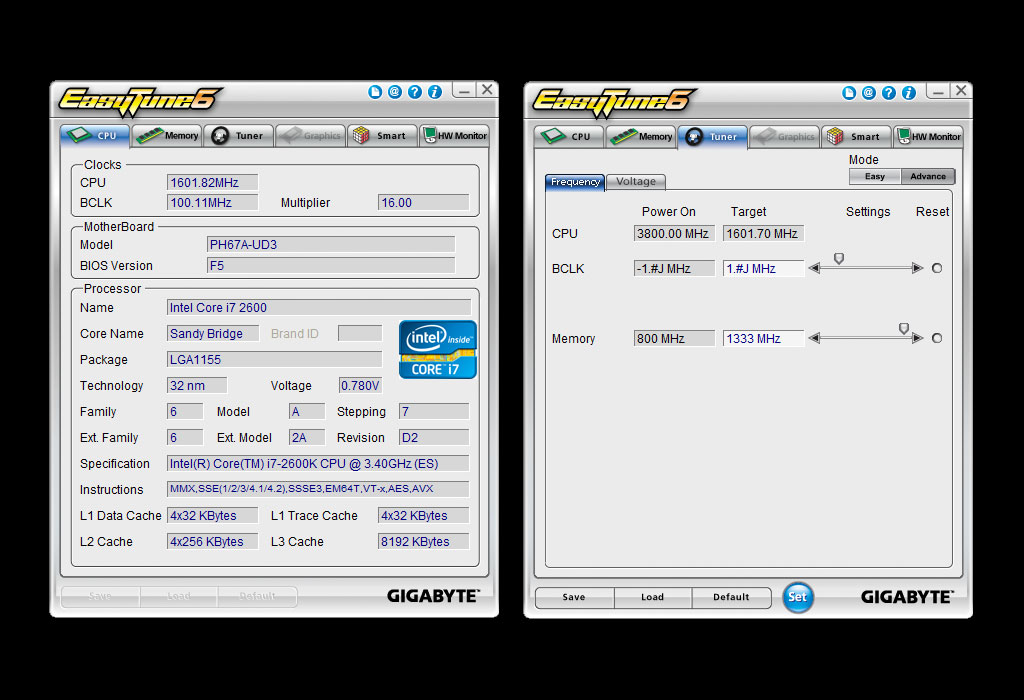Click the Multiplier value 16.00
Viewport: 1024px width, 700px height.
click(x=423, y=203)
